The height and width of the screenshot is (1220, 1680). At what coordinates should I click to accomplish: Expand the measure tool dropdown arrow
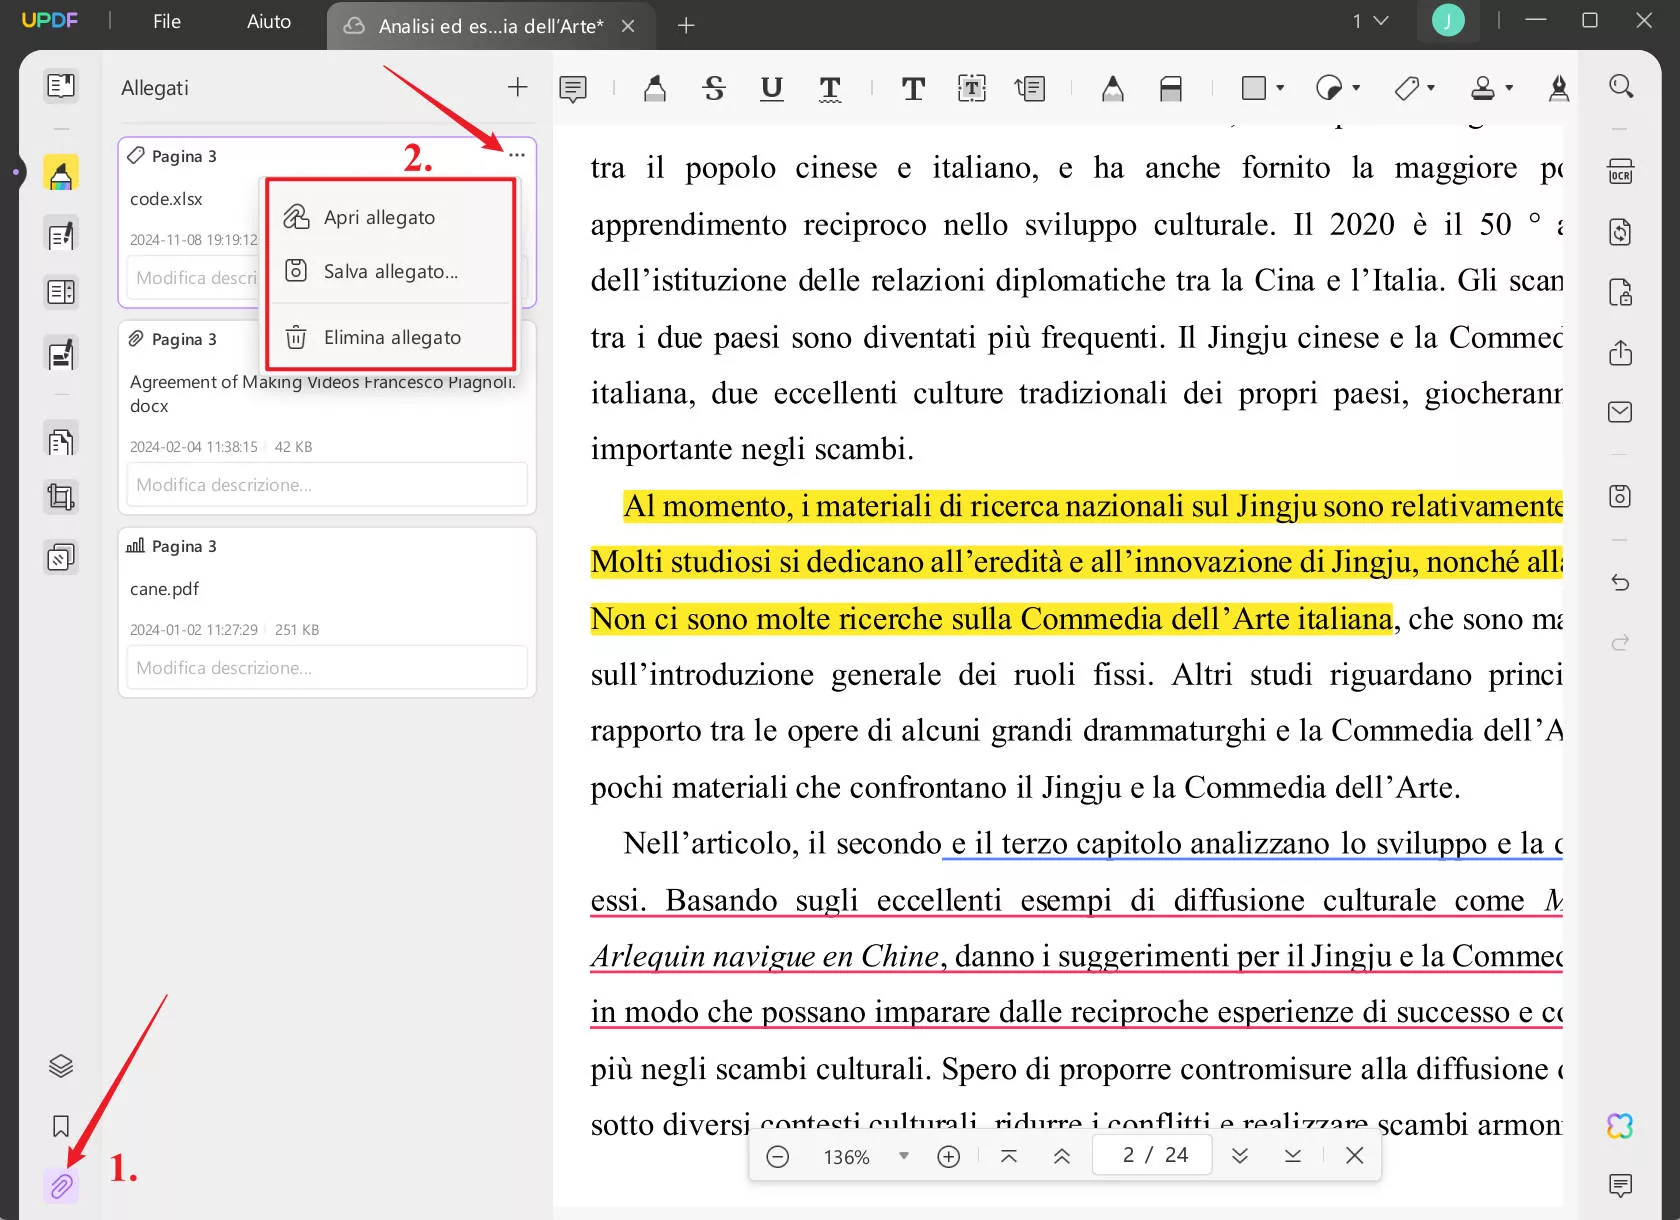pos(1431,88)
